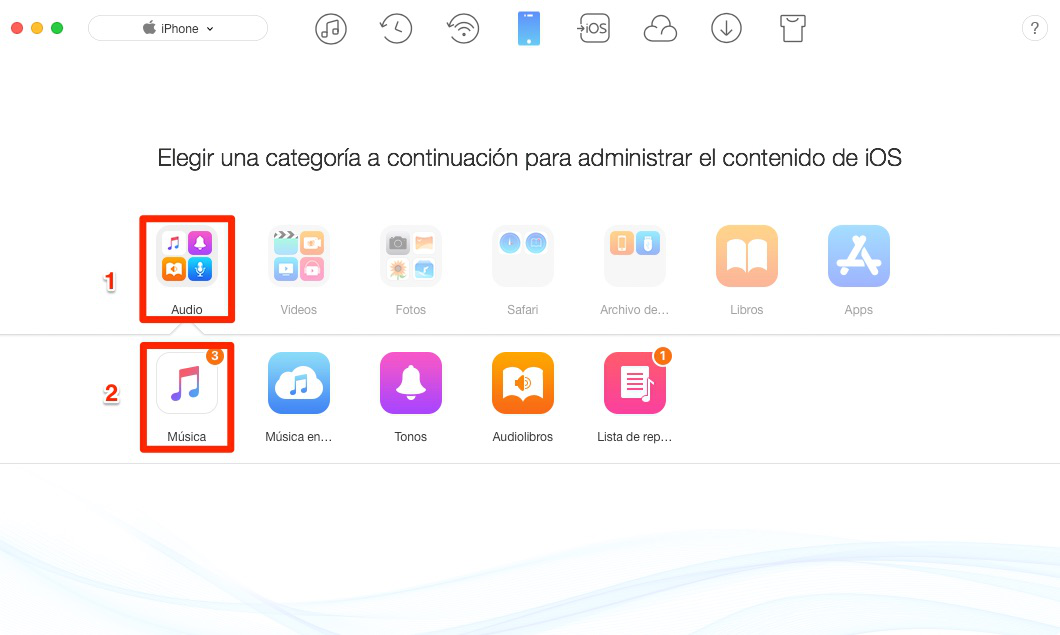The height and width of the screenshot is (635, 1060).
Task: Click the Apps label text
Action: pyautogui.click(x=859, y=310)
